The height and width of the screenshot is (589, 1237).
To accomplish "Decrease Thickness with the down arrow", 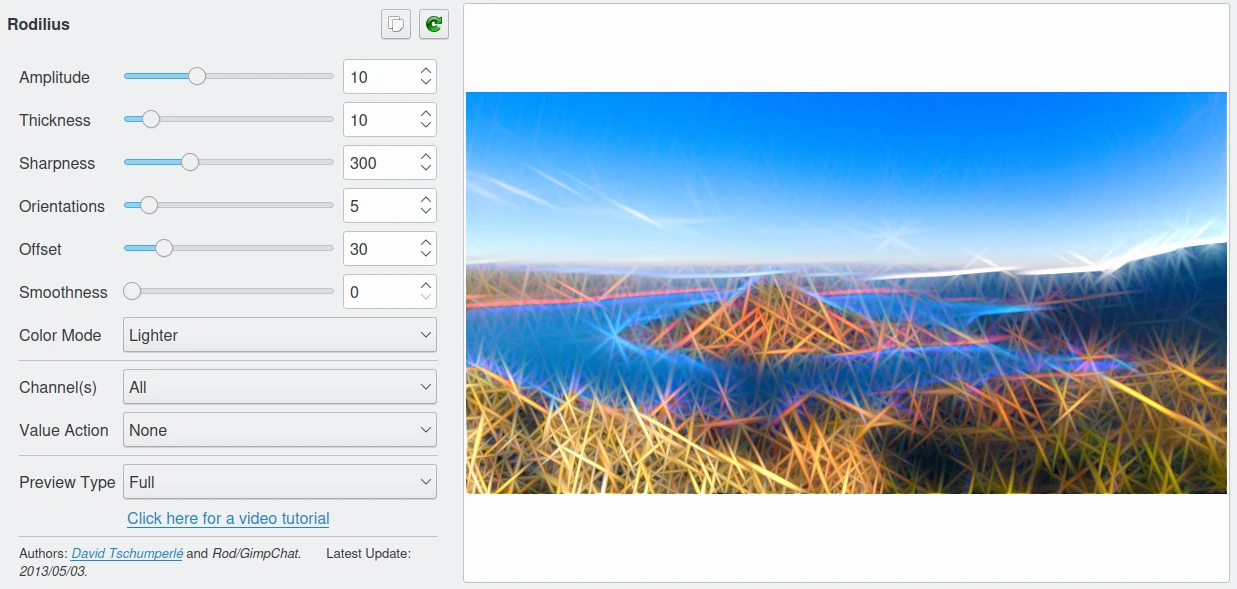I will tap(426, 126).
